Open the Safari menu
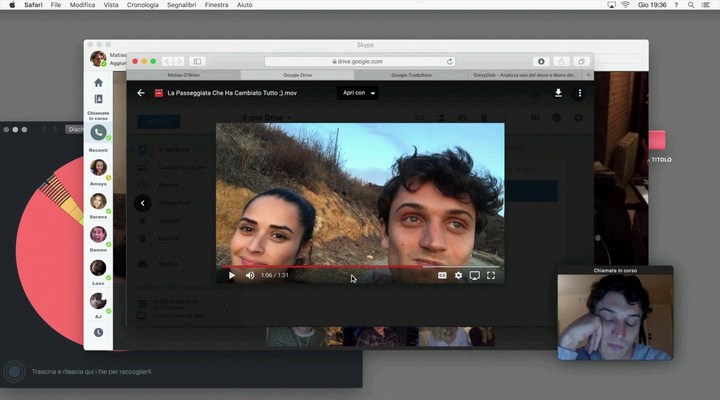Screen dimensions: 720x400 [33, 5]
